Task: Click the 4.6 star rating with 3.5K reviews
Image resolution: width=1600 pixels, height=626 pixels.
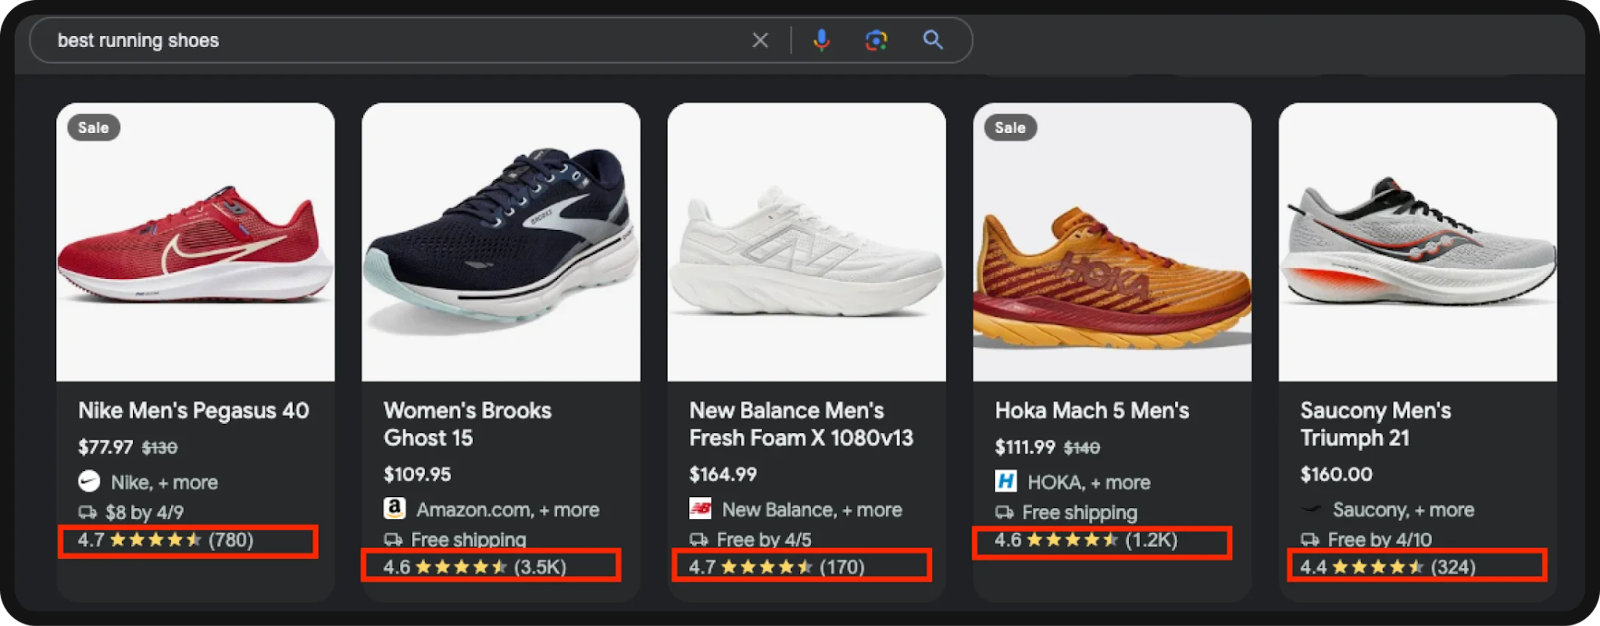Action: point(475,567)
